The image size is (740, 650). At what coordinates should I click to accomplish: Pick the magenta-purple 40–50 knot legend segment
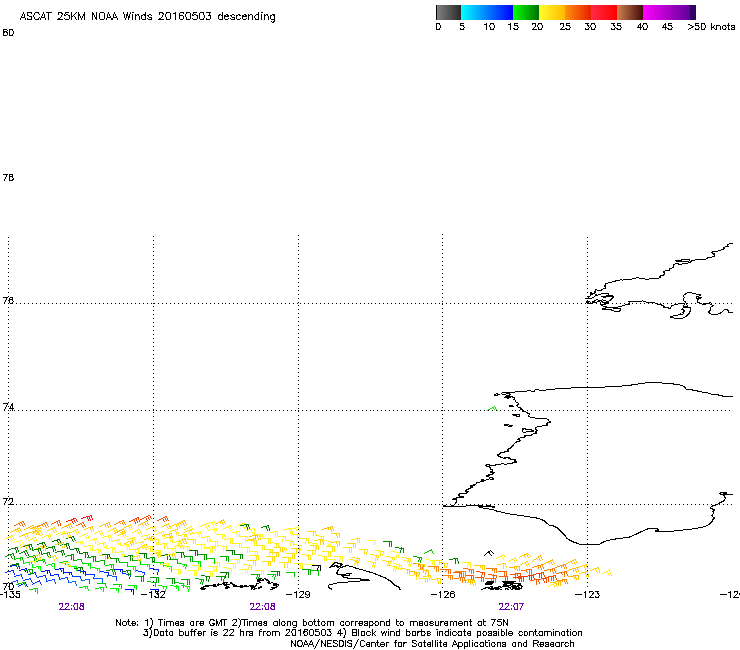tap(669, 12)
